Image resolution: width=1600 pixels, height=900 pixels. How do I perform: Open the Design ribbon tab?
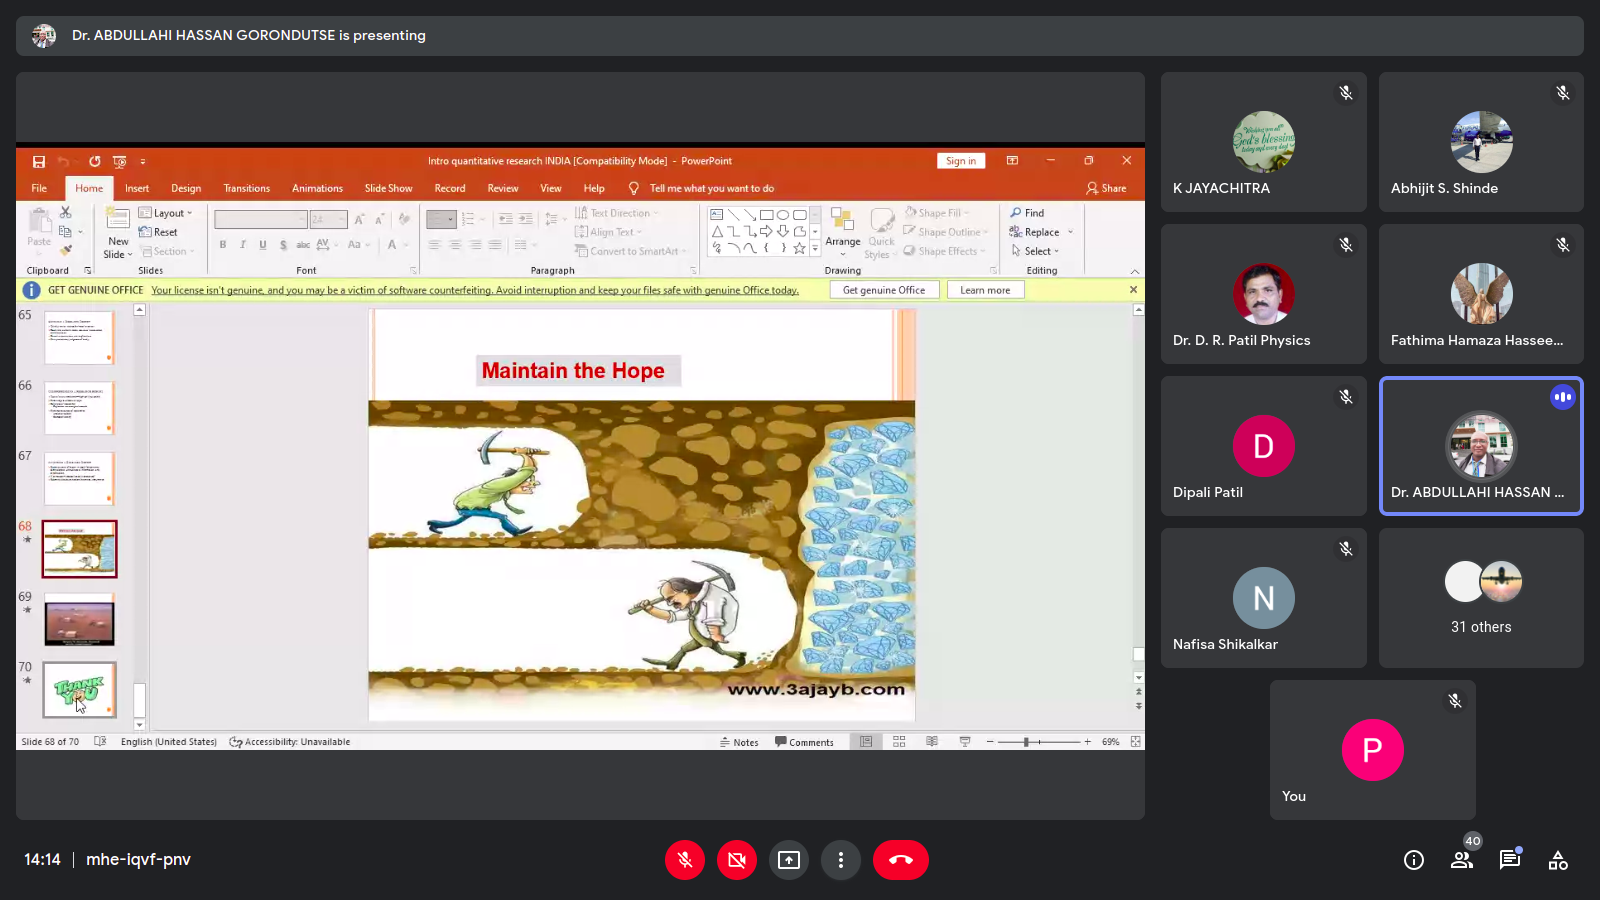(x=186, y=188)
